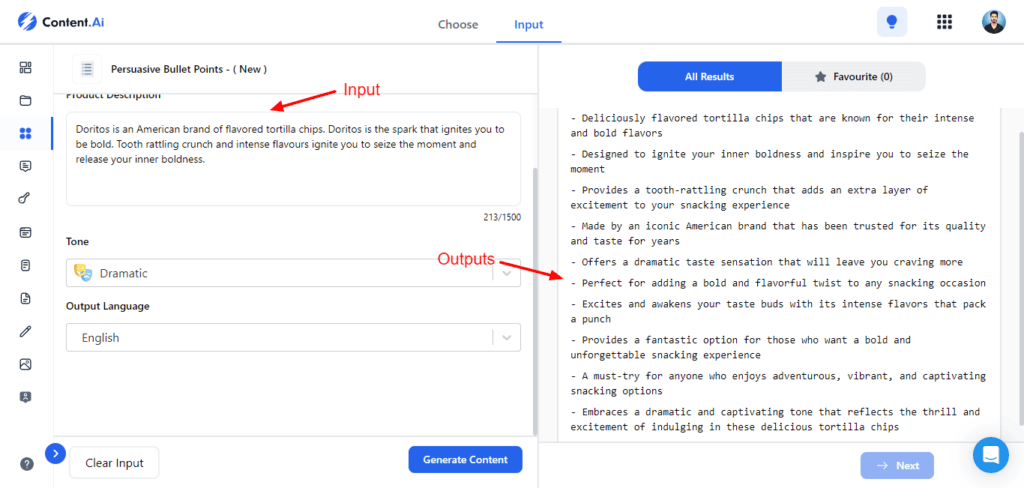Select the four-dot templates sidebar icon
This screenshot has width=1024, height=488.
25,133
